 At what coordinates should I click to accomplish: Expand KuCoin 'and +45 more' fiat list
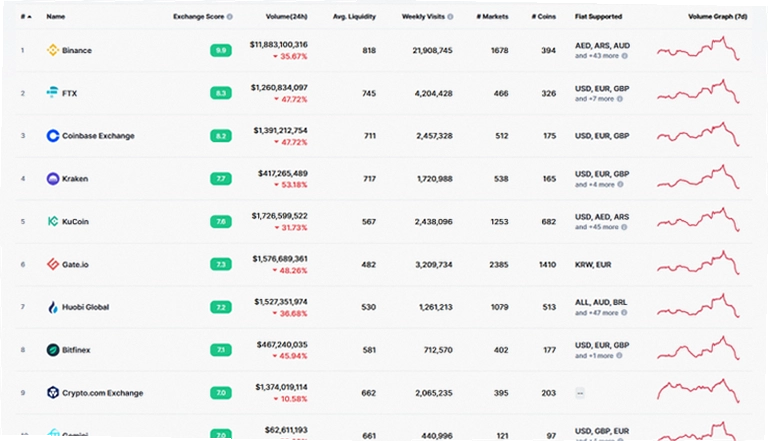tap(597, 227)
